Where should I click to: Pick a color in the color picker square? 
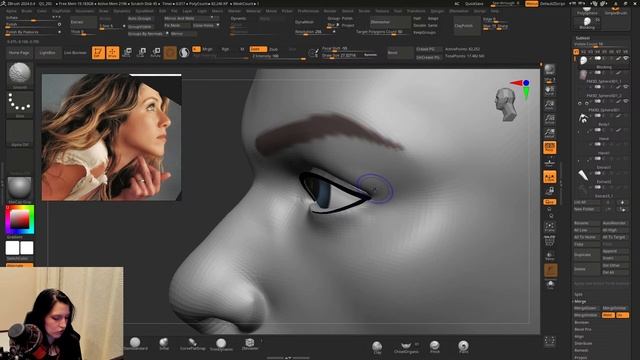[x=20, y=220]
